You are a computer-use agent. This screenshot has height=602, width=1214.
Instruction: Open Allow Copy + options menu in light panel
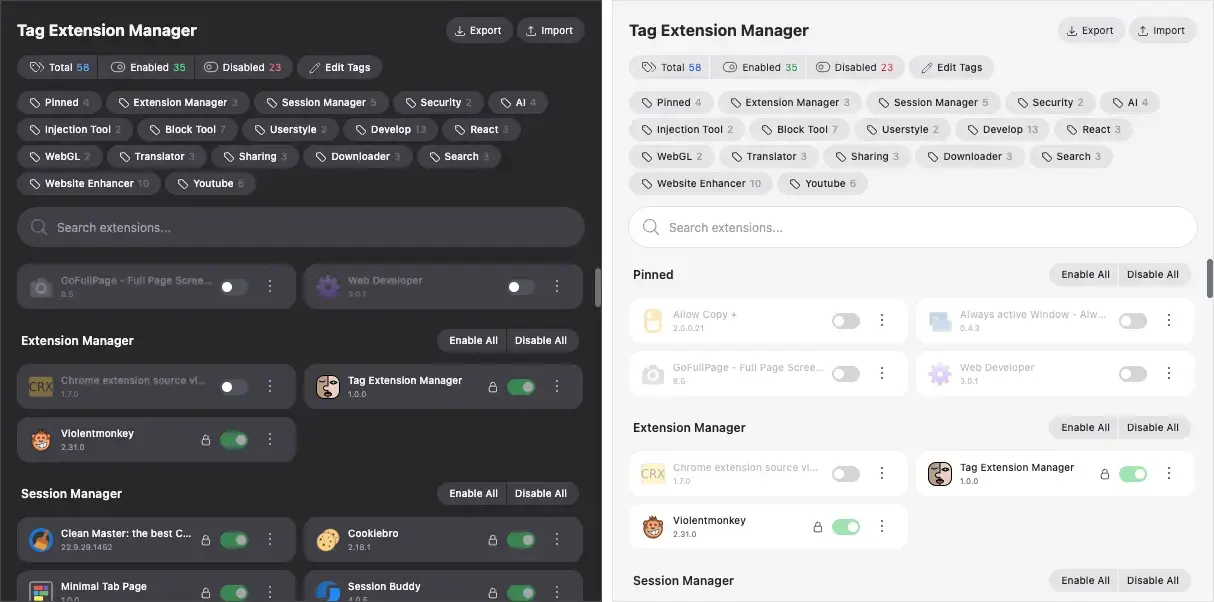click(x=882, y=321)
